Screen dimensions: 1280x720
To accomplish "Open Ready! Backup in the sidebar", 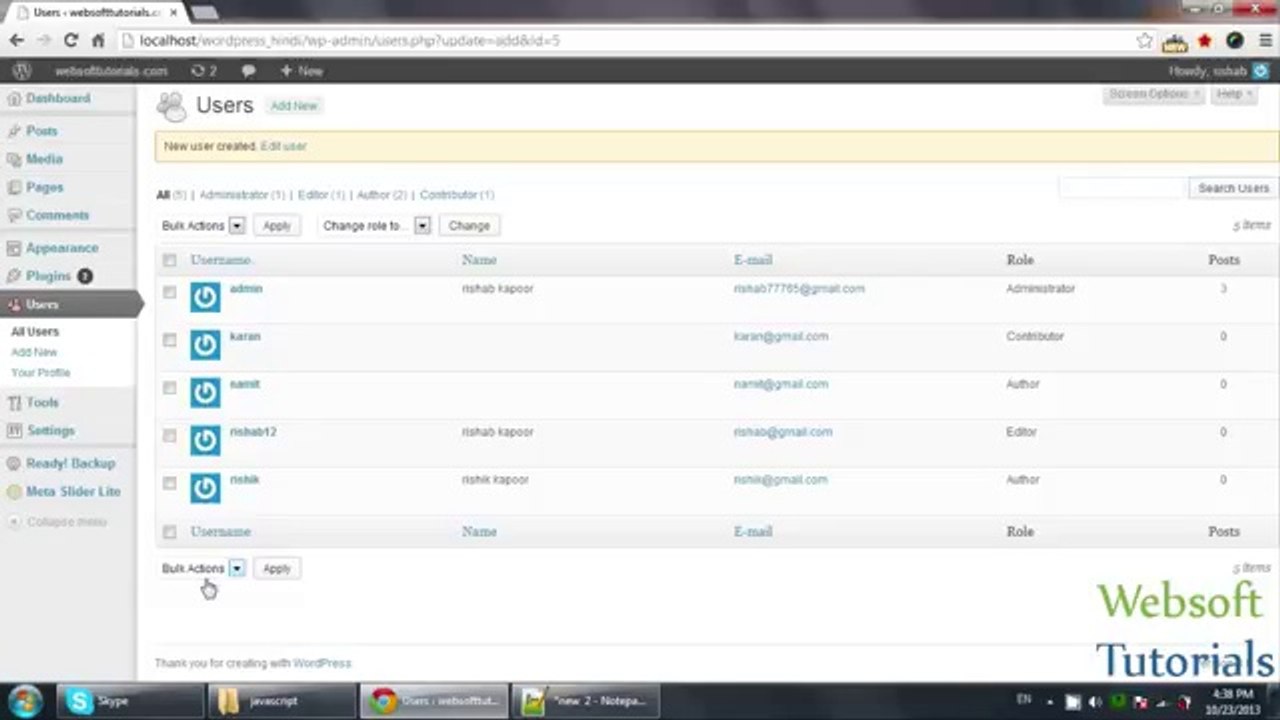I will pyautogui.click(x=68, y=463).
